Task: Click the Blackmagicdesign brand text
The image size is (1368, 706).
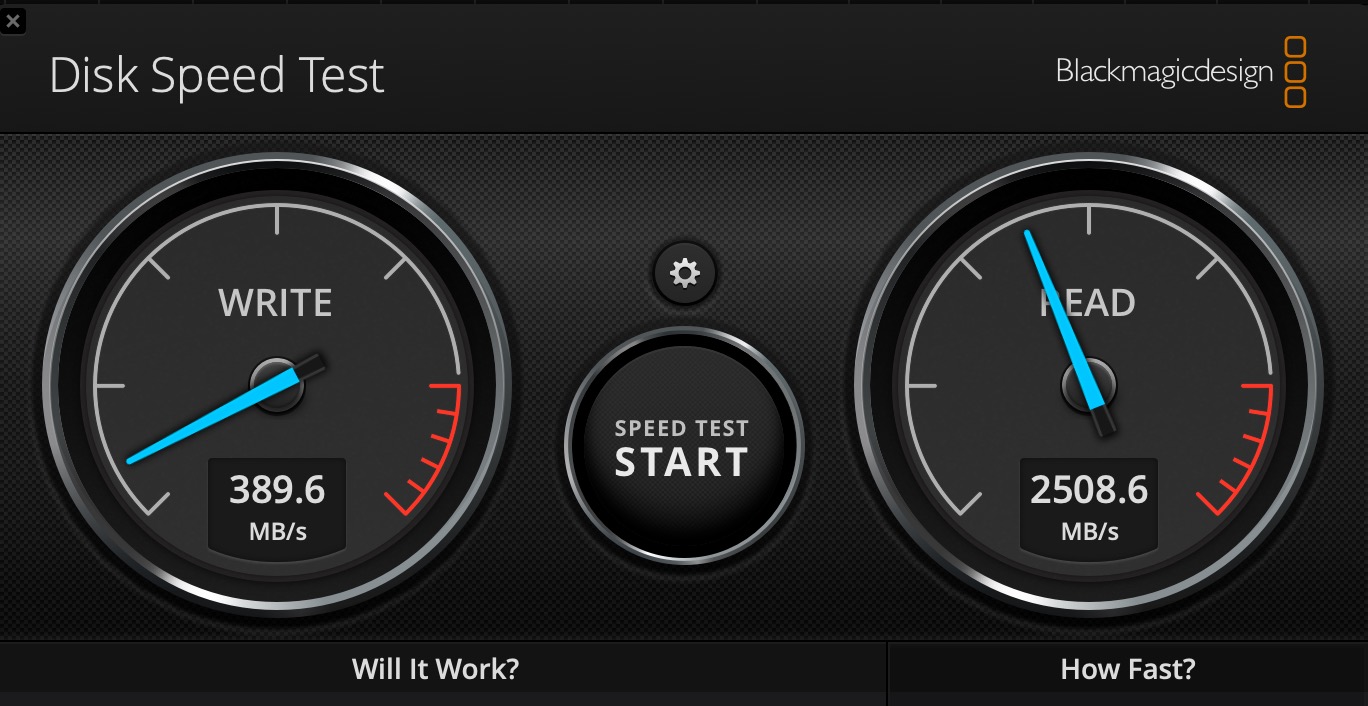Action: (1164, 72)
